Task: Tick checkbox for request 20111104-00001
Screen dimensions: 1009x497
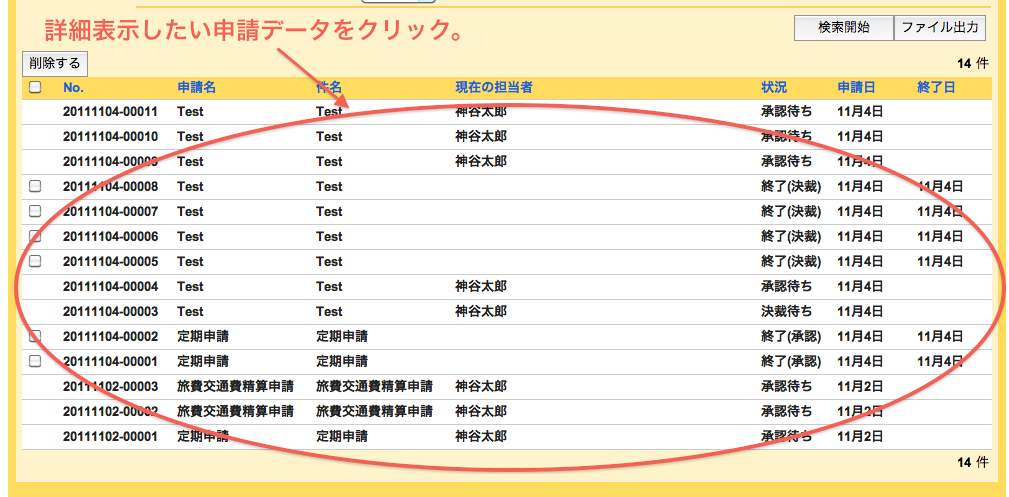Action: [35, 361]
